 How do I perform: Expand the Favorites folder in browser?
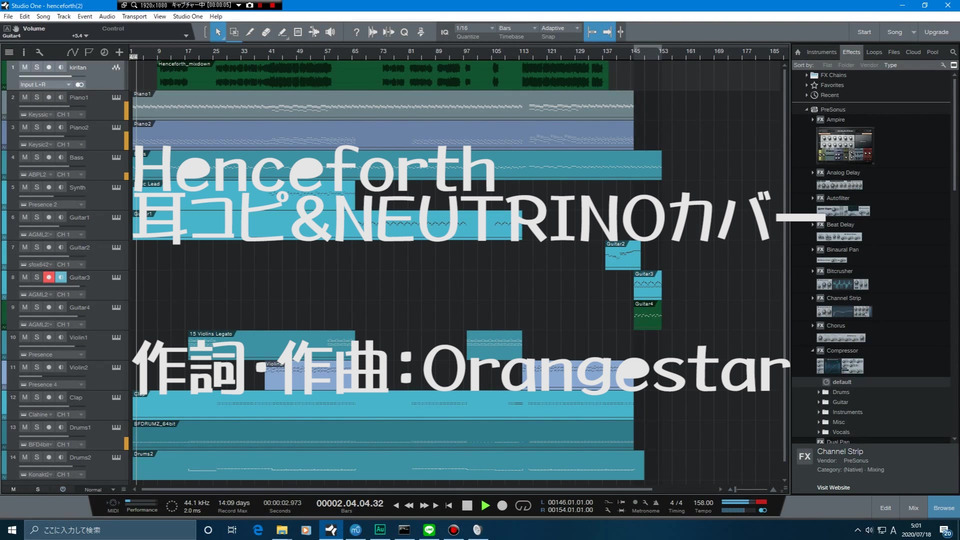click(x=807, y=85)
